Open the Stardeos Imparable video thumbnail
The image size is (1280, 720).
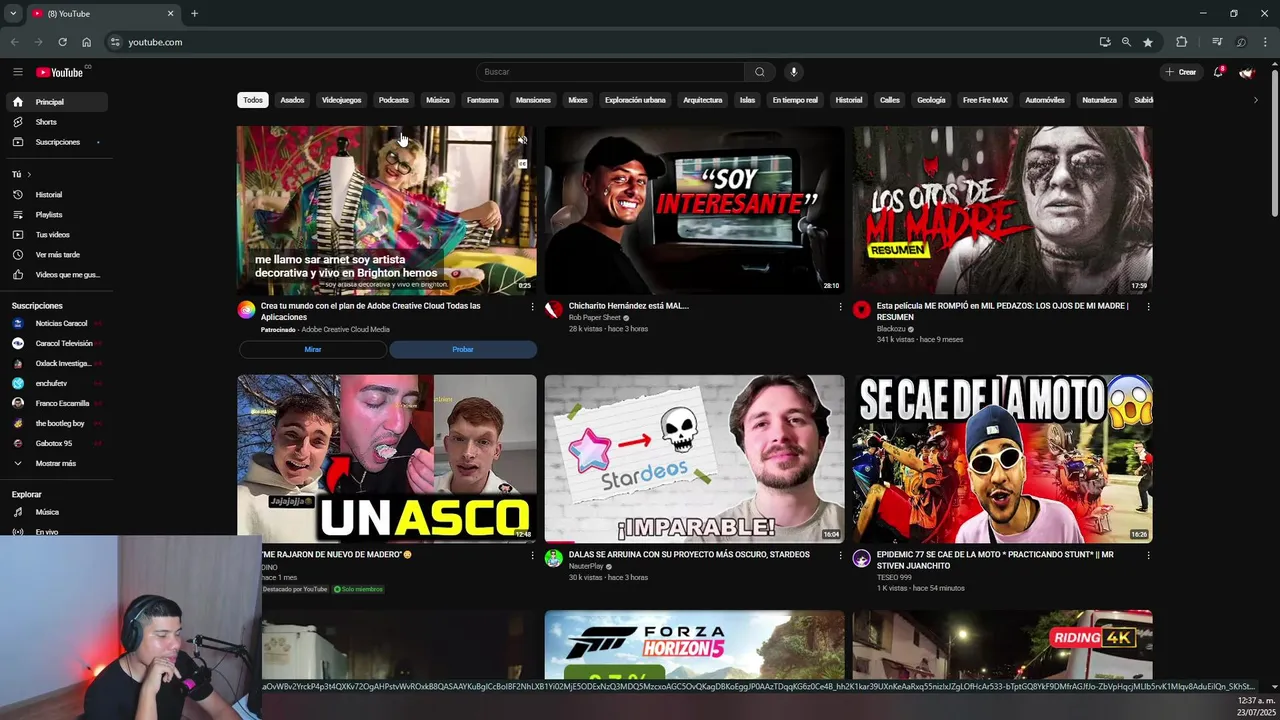(x=694, y=459)
